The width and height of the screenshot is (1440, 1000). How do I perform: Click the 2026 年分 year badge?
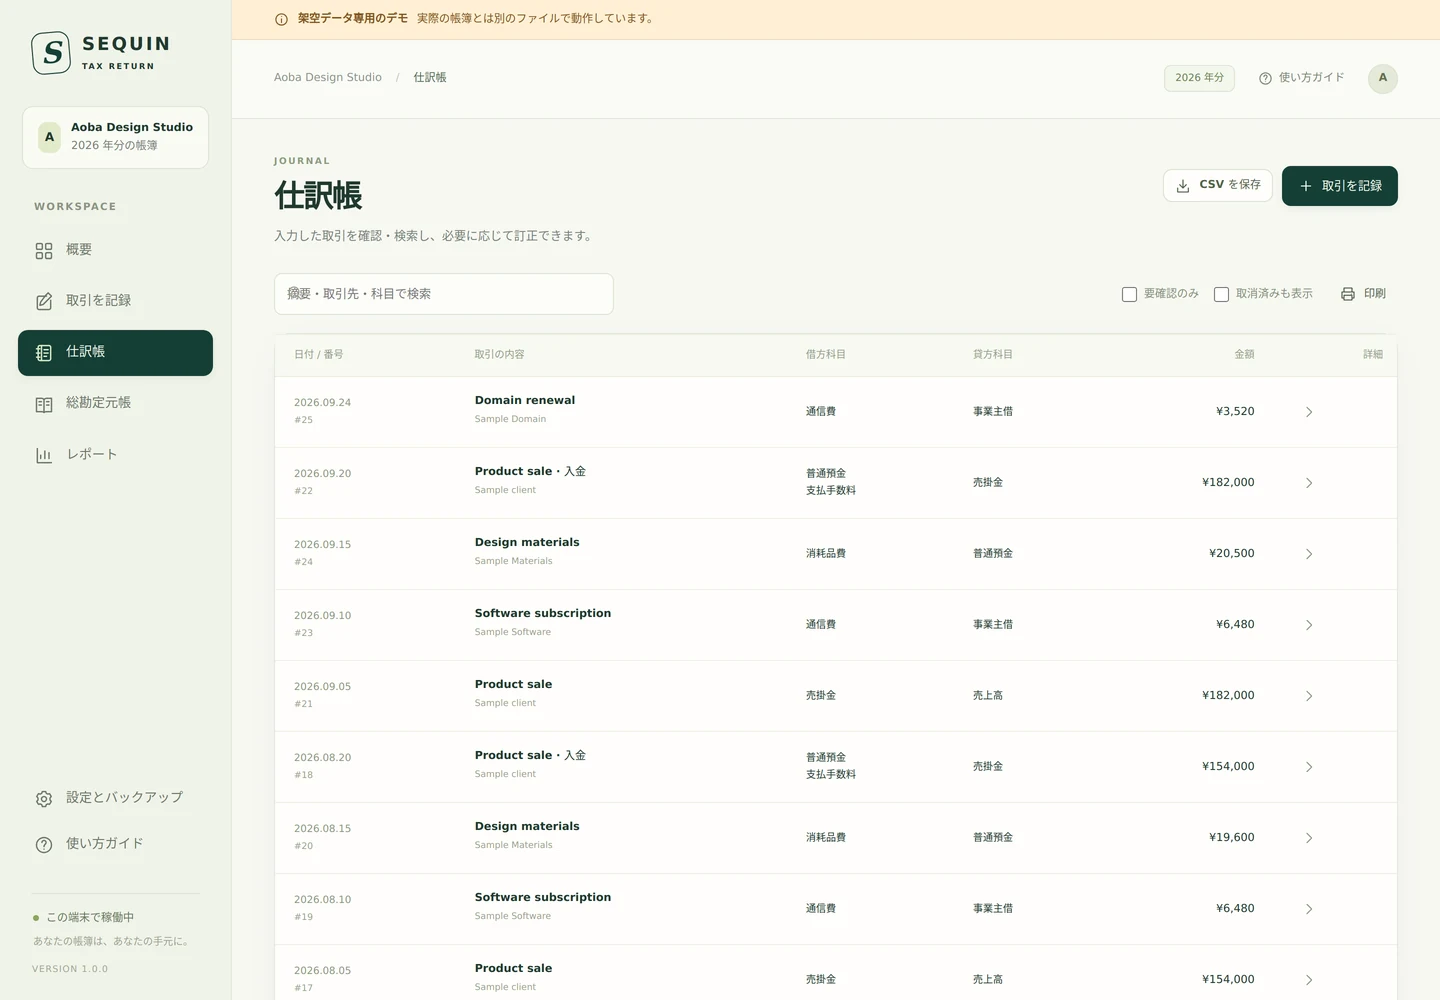pos(1199,78)
